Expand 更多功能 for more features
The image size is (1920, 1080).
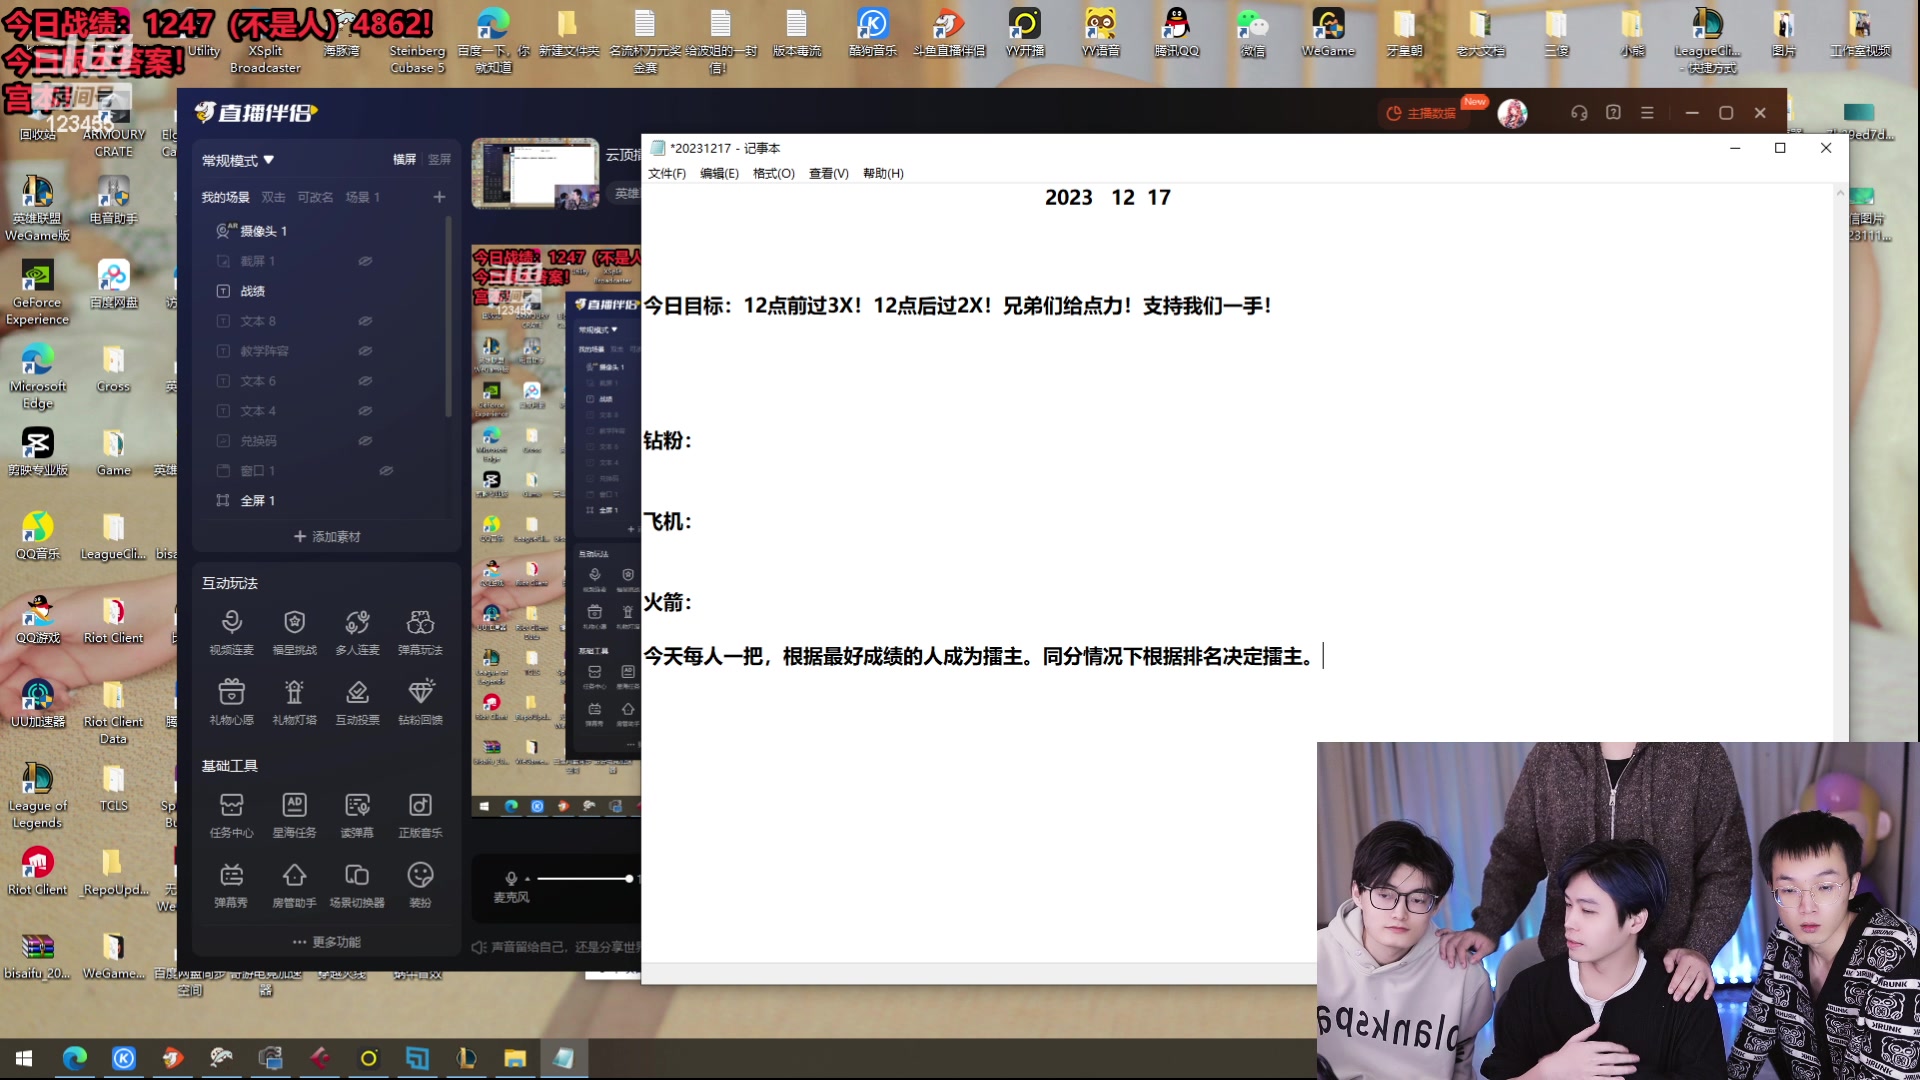point(325,941)
